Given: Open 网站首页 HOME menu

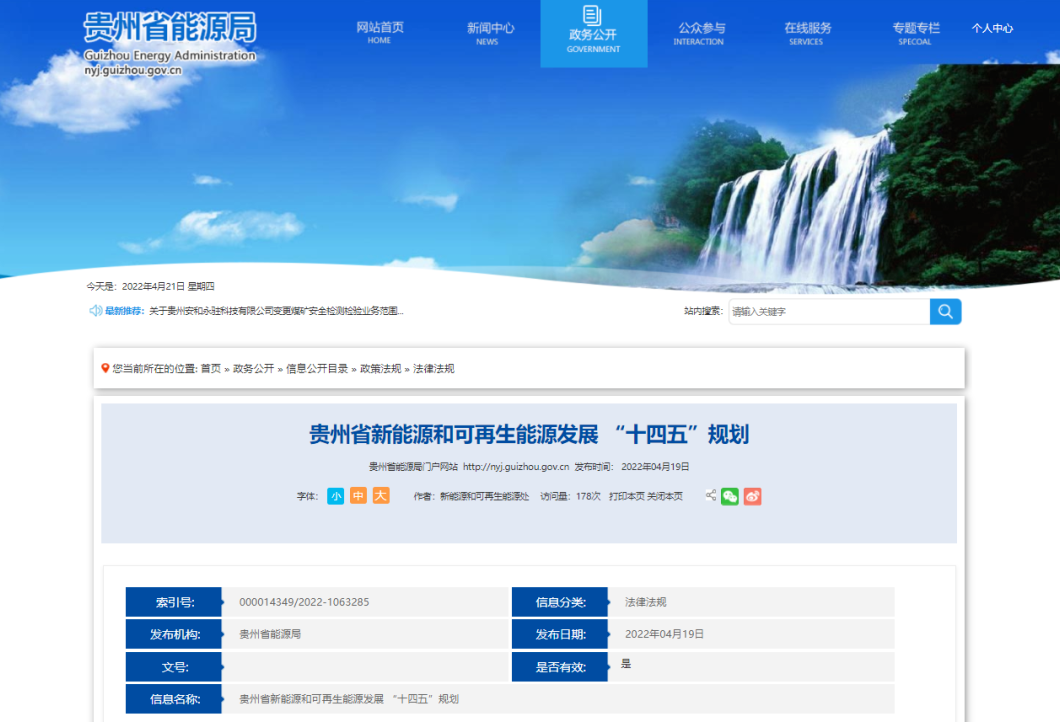Looking at the screenshot, I should pyautogui.click(x=379, y=32).
